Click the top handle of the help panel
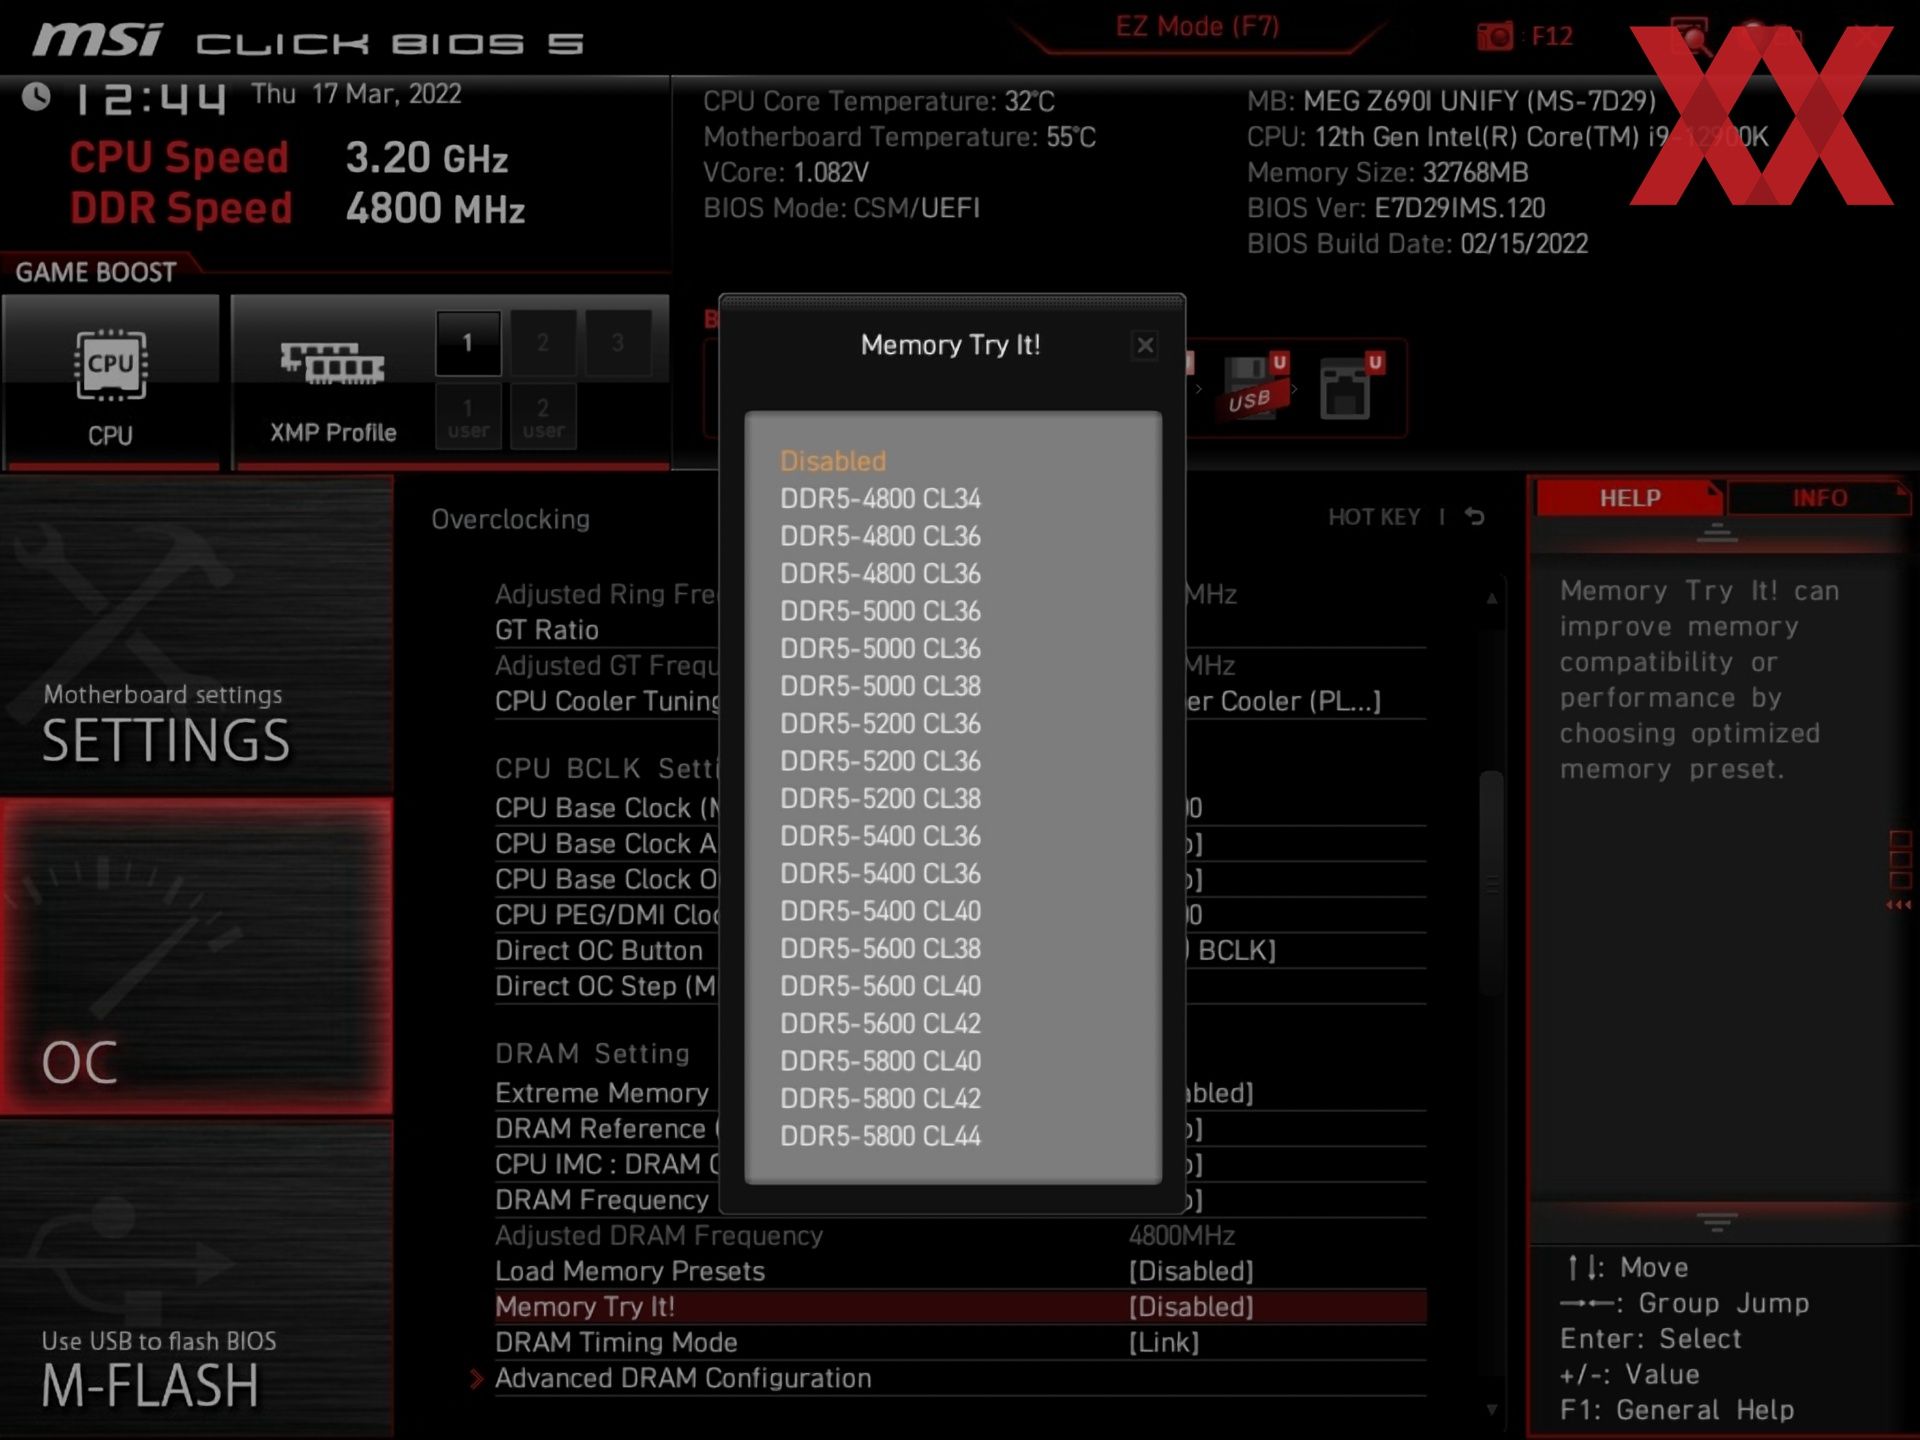The width and height of the screenshot is (1920, 1440). [x=1717, y=532]
